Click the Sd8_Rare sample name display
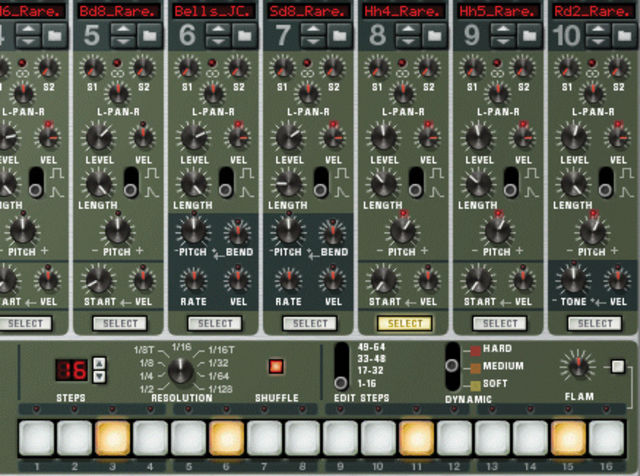This screenshot has height=476, width=640. coord(309,11)
